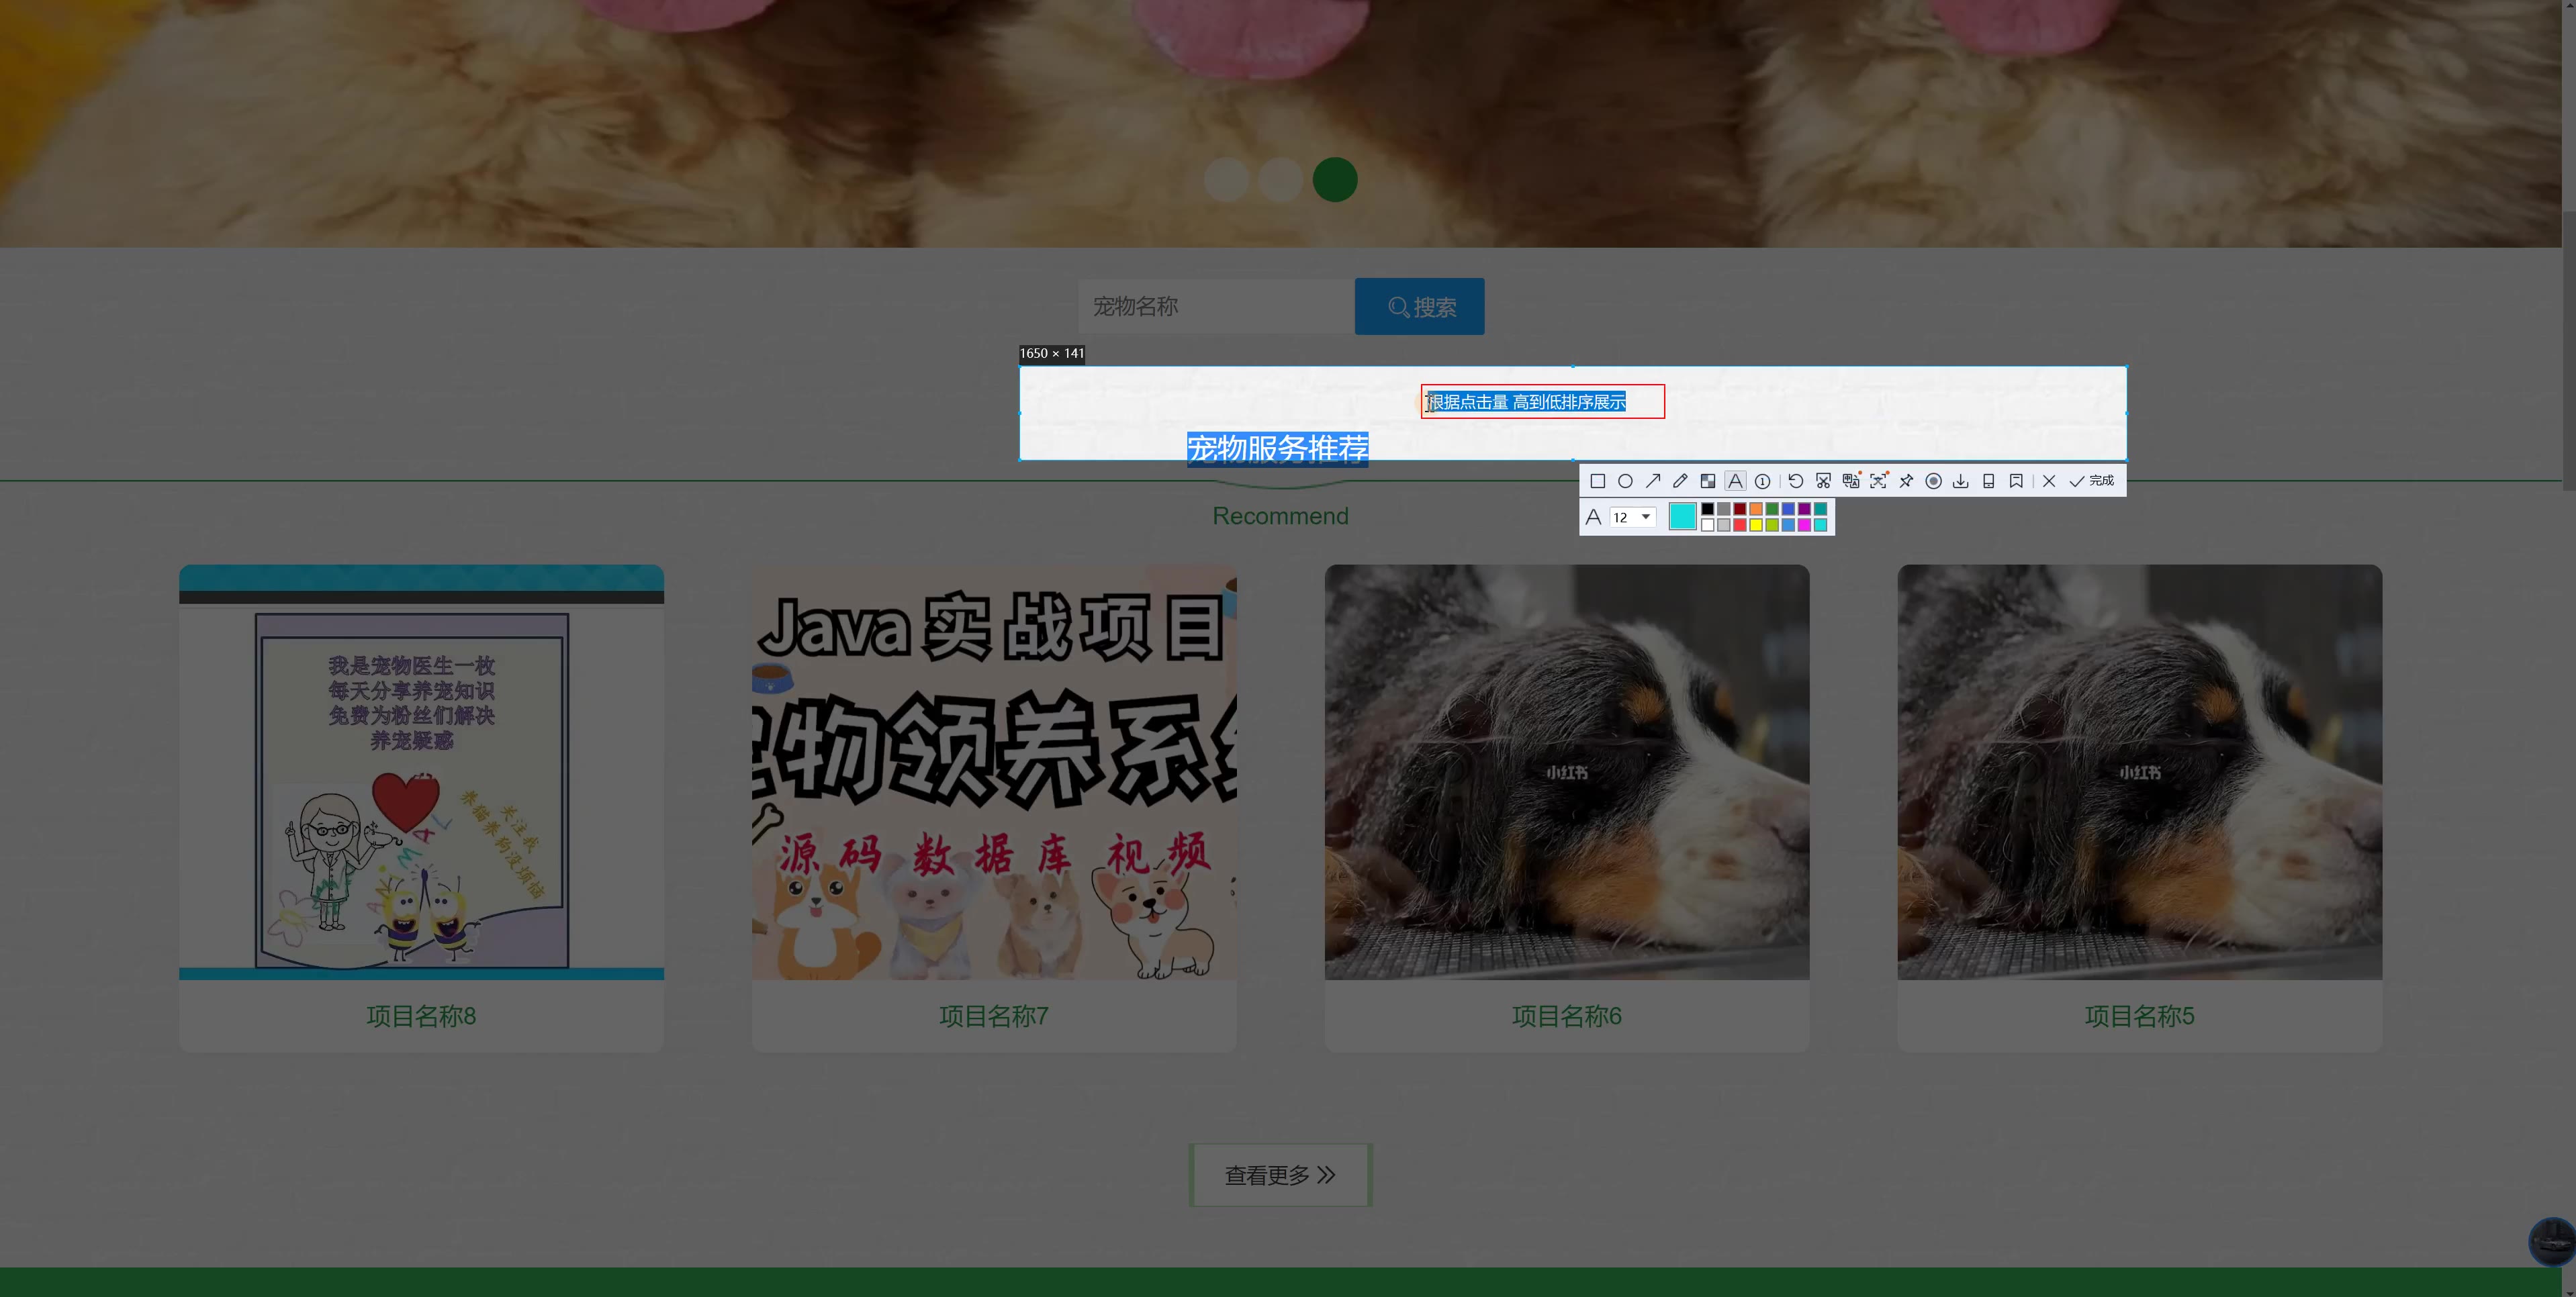2576x1297 pixels.
Task: Open the 项目名称6 card title
Action: tap(1567, 1016)
